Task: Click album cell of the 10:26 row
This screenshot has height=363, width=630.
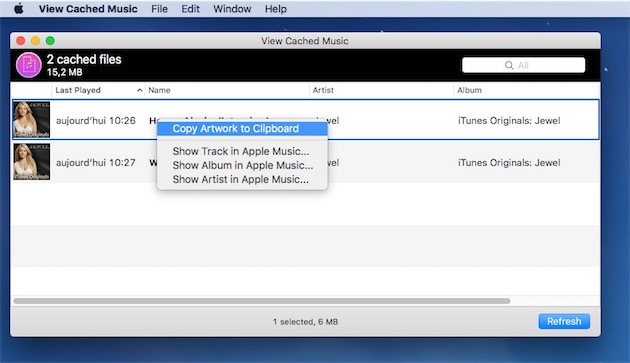Action: point(509,121)
